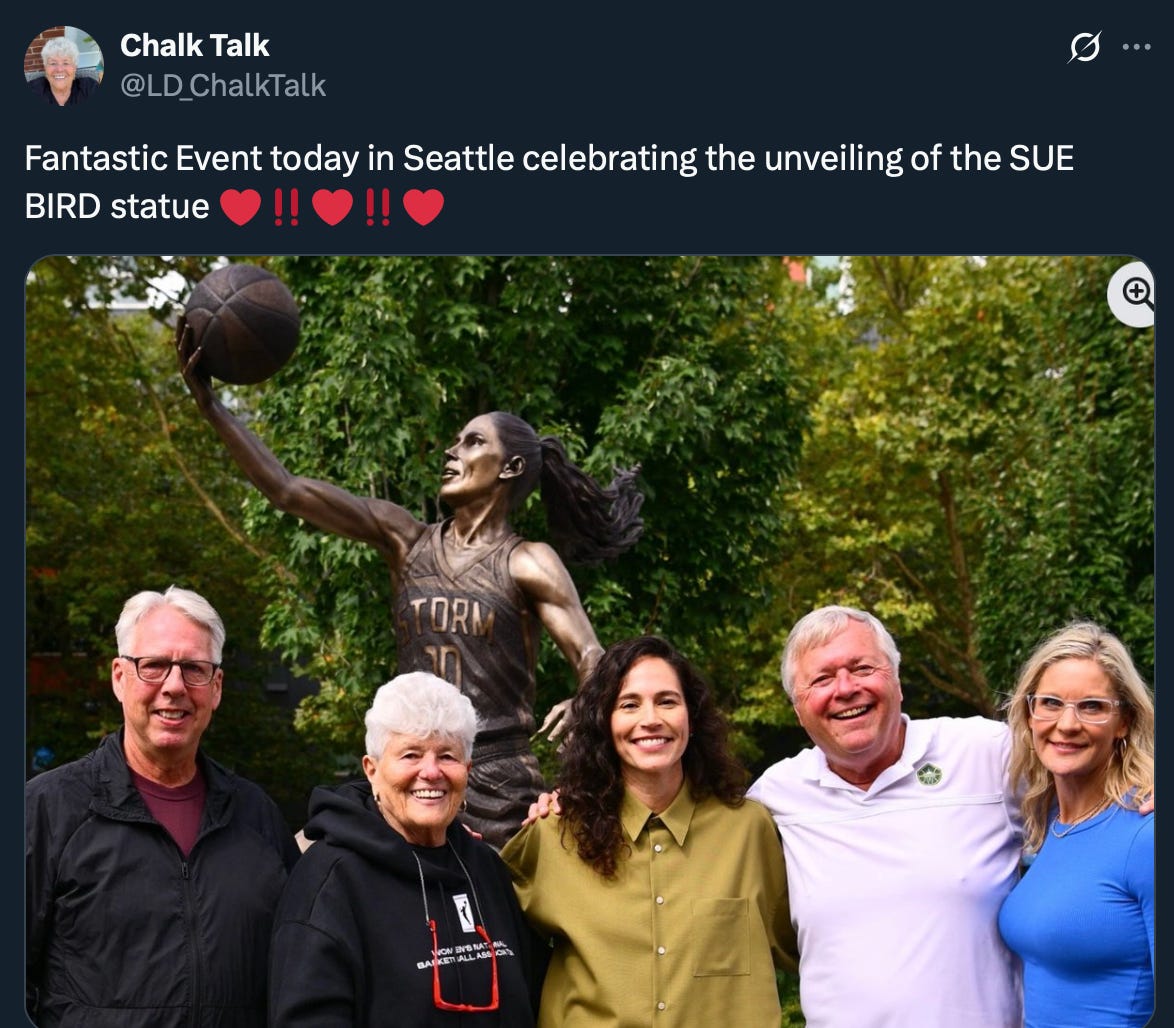Click the Chalk Talk display name
The image size is (1174, 1028).
pyautogui.click(x=194, y=46)
